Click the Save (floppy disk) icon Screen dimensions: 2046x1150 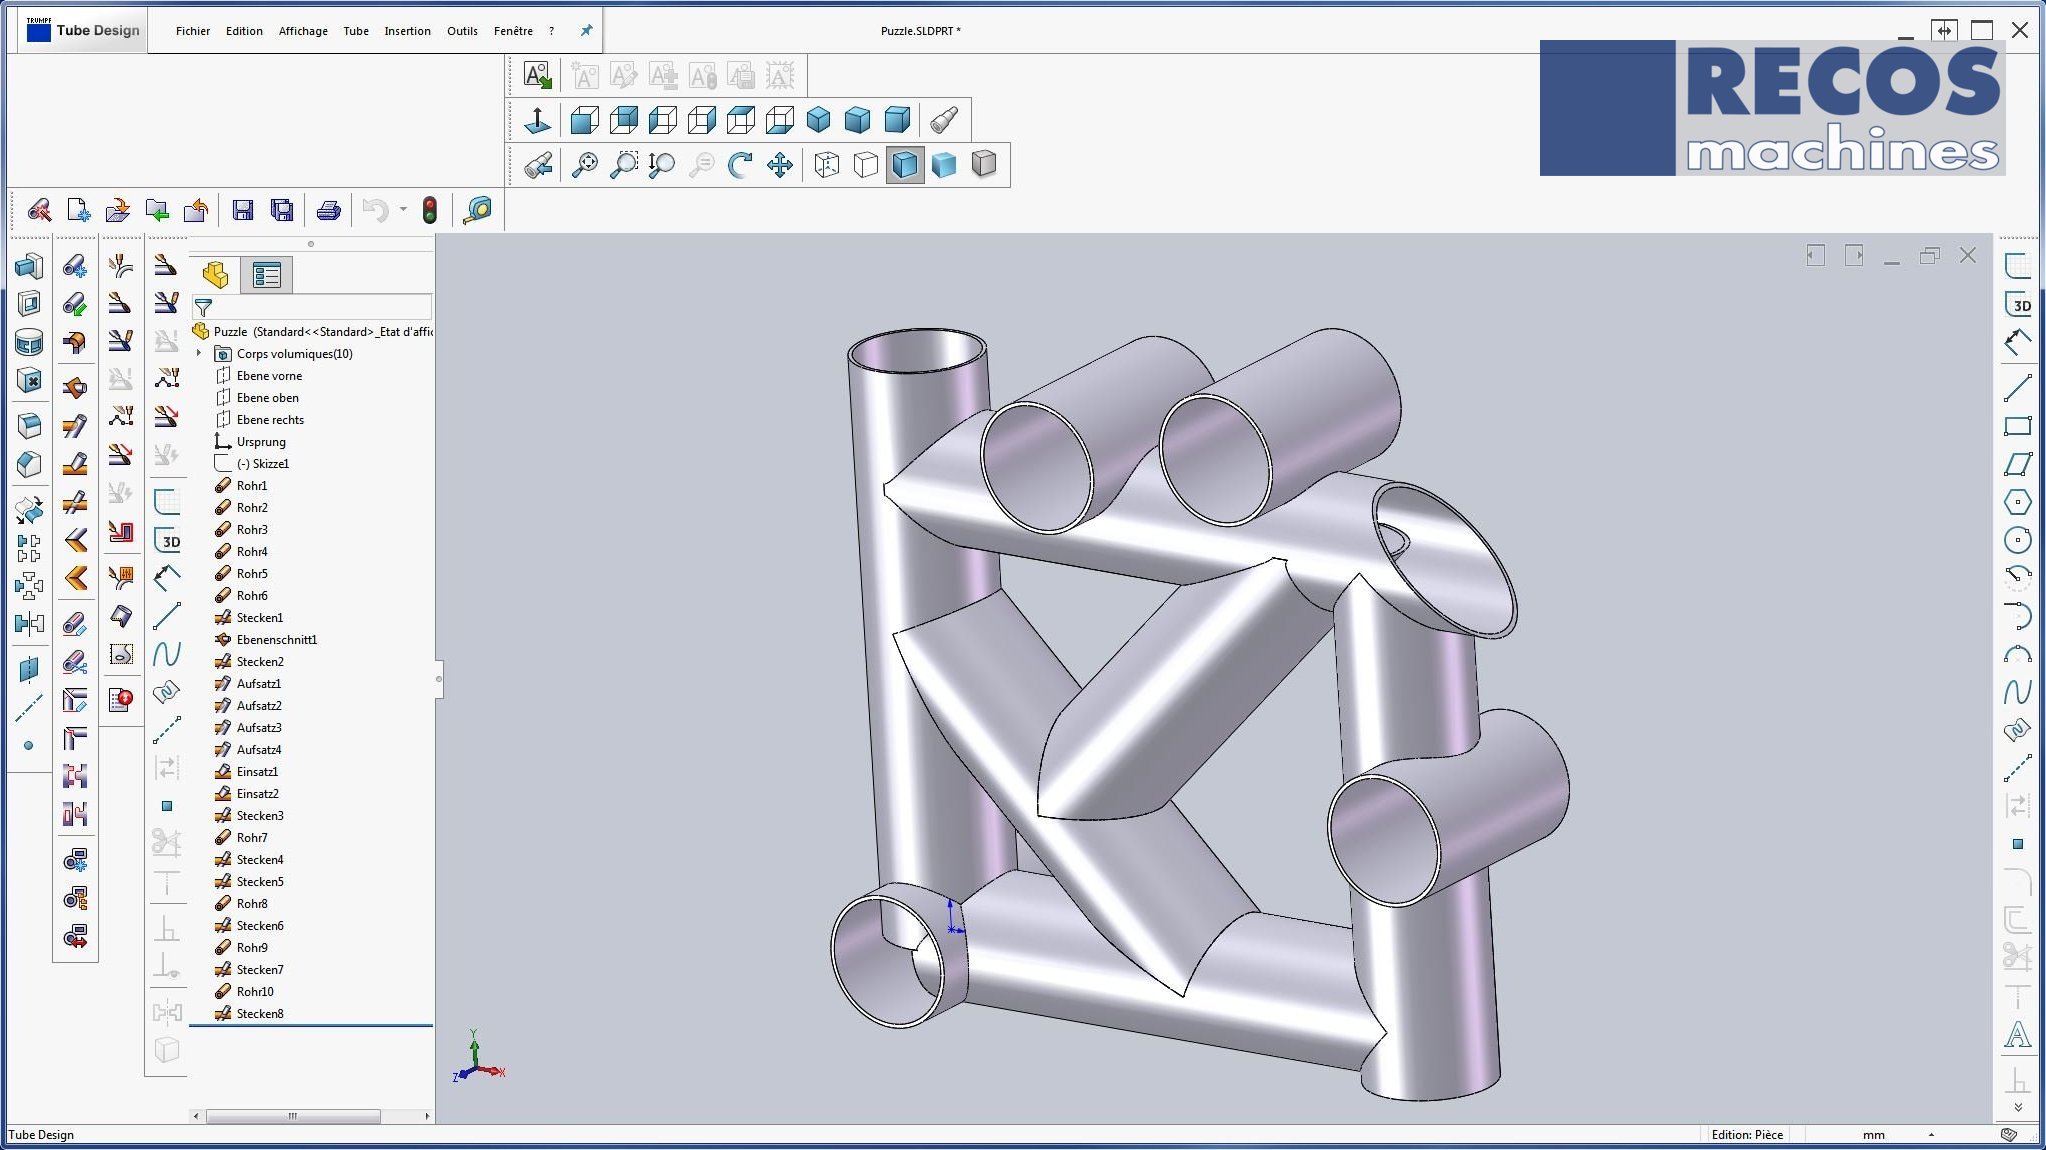coord(243,210)
